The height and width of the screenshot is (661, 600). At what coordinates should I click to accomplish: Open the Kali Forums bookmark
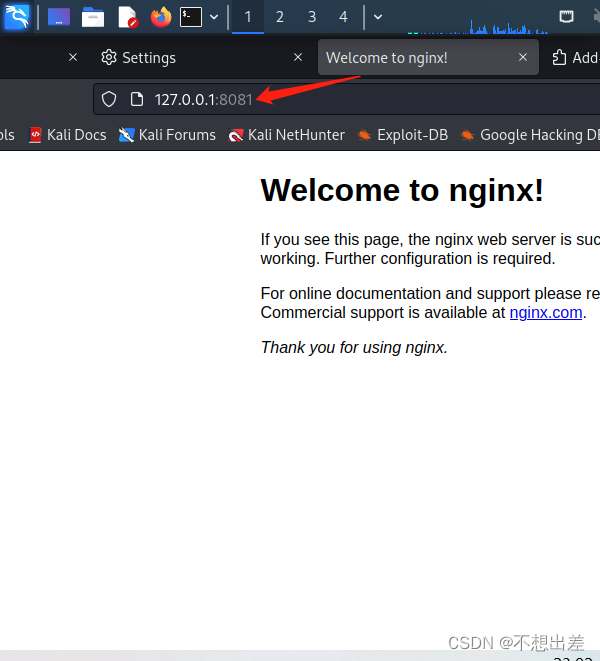pyautogui.click(x=167, y=135)
